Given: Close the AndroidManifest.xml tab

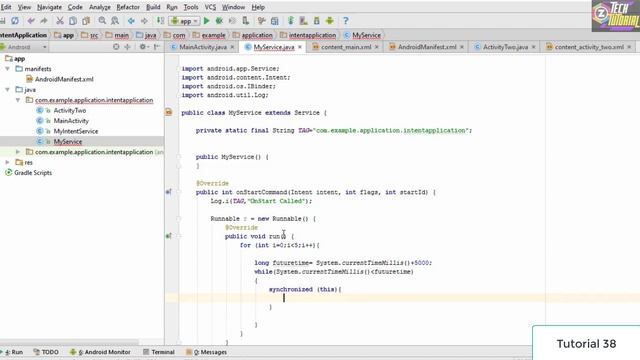Looking at the screenshot, I should coord(462,47).
